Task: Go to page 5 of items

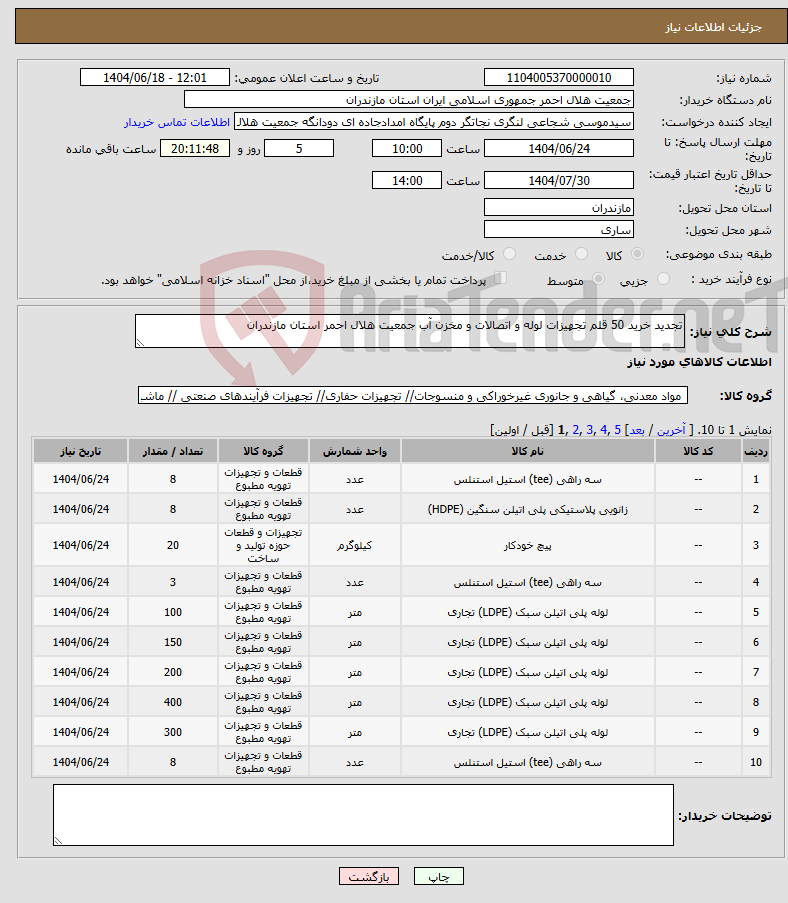Action: click(x=617, y=430)
